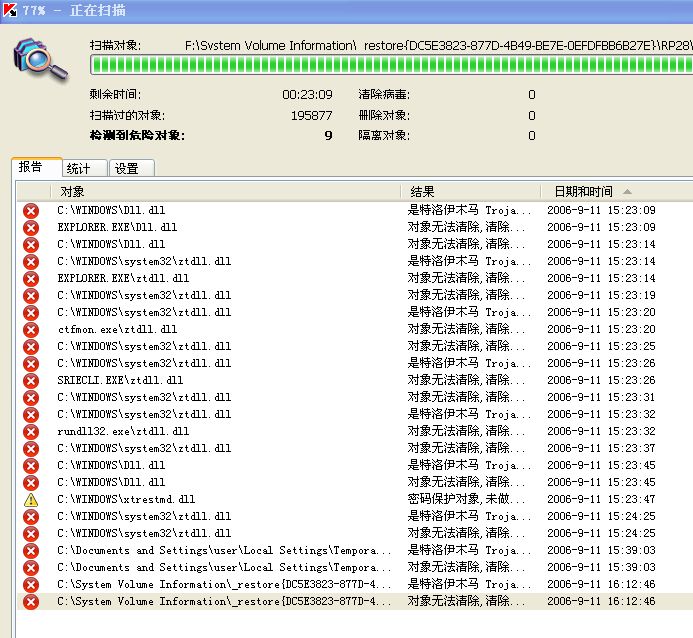Click the dangerous objects count 9
Viewport: 693px width, 638px height.
(328, 136)
